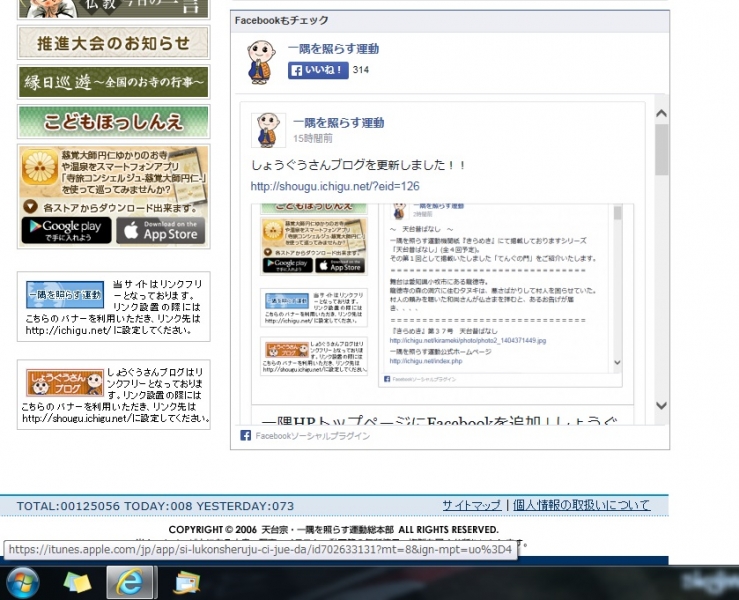Image resolution: width=739 pixels, height=600 pixels.
Task: Open 個人情報の取扱いについて footer link
Action: pyautogui.click(x=581, y=505)
